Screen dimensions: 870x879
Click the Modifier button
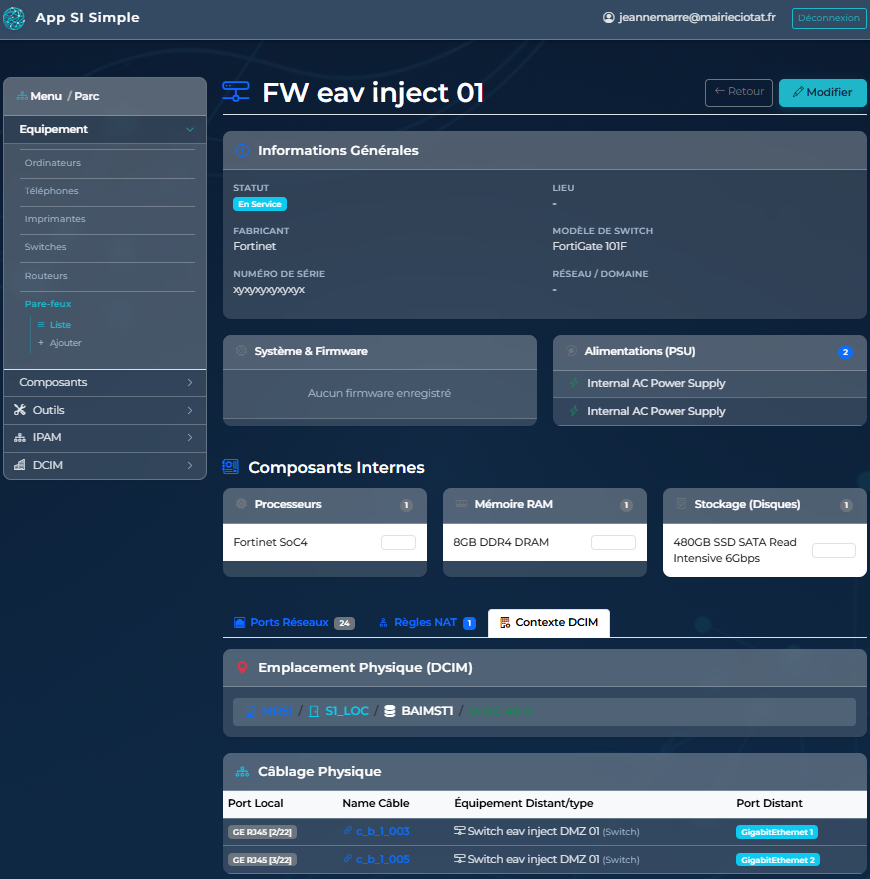point(822,92)
